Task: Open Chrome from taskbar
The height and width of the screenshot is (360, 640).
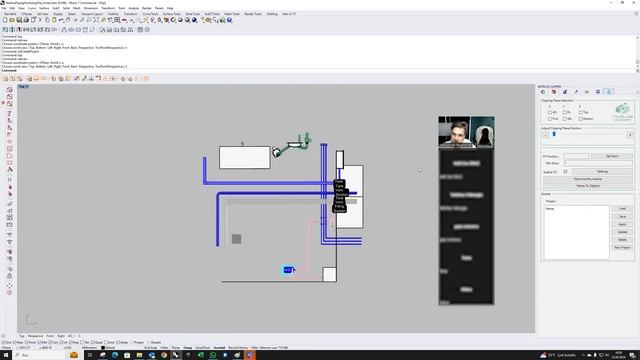Action: (x=164, y=355)
